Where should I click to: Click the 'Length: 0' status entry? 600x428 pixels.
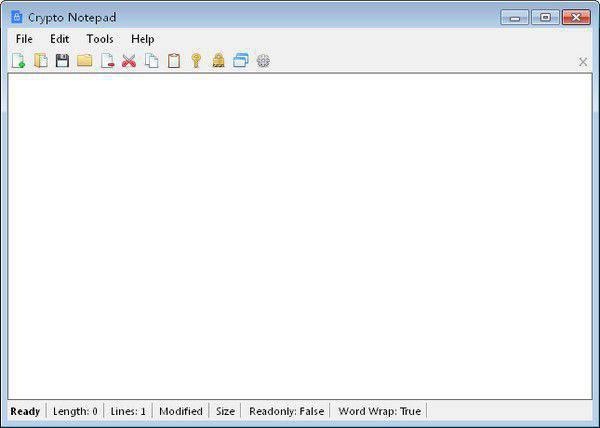[x=75, y=412]
